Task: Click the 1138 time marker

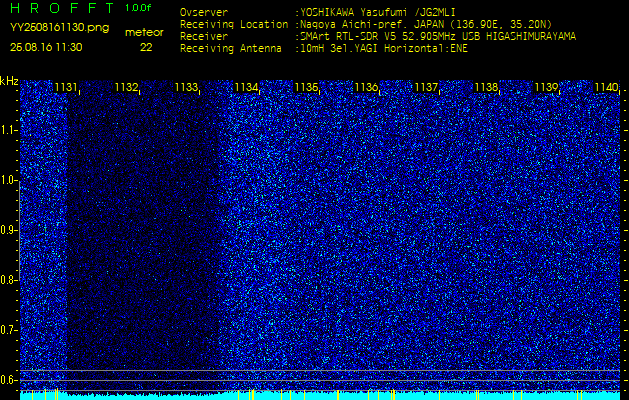Action: click(x=486, y=87)
